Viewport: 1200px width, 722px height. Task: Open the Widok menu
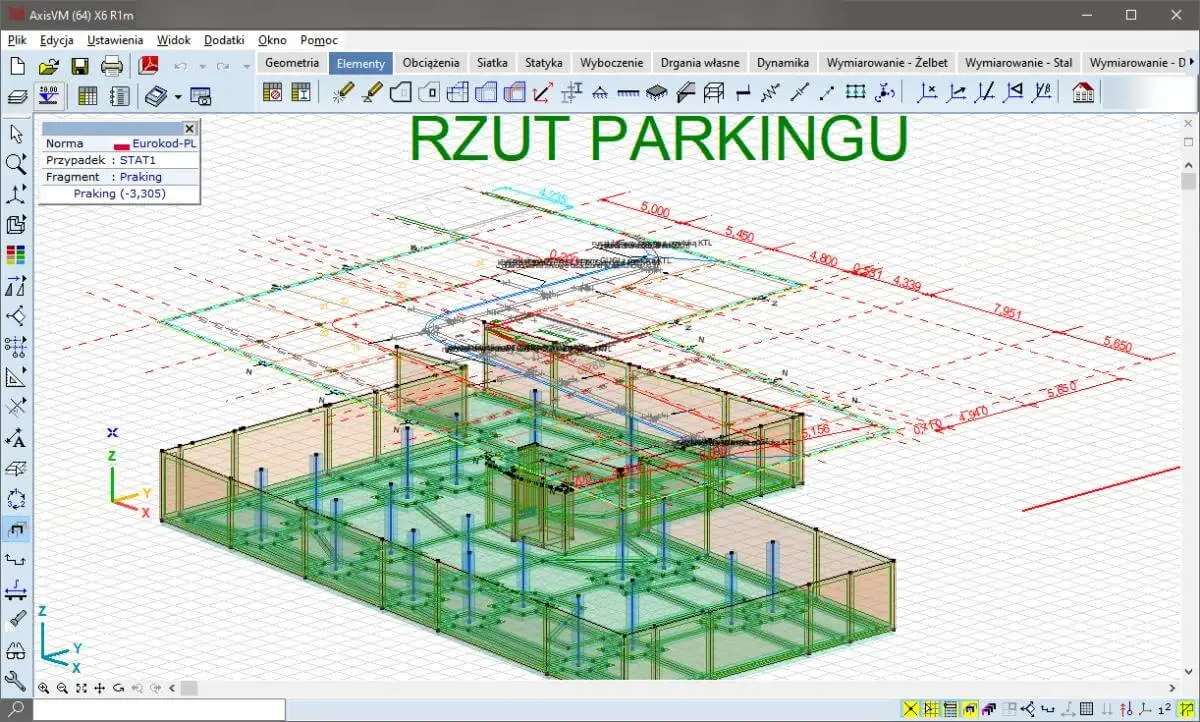tap(174, 40)
